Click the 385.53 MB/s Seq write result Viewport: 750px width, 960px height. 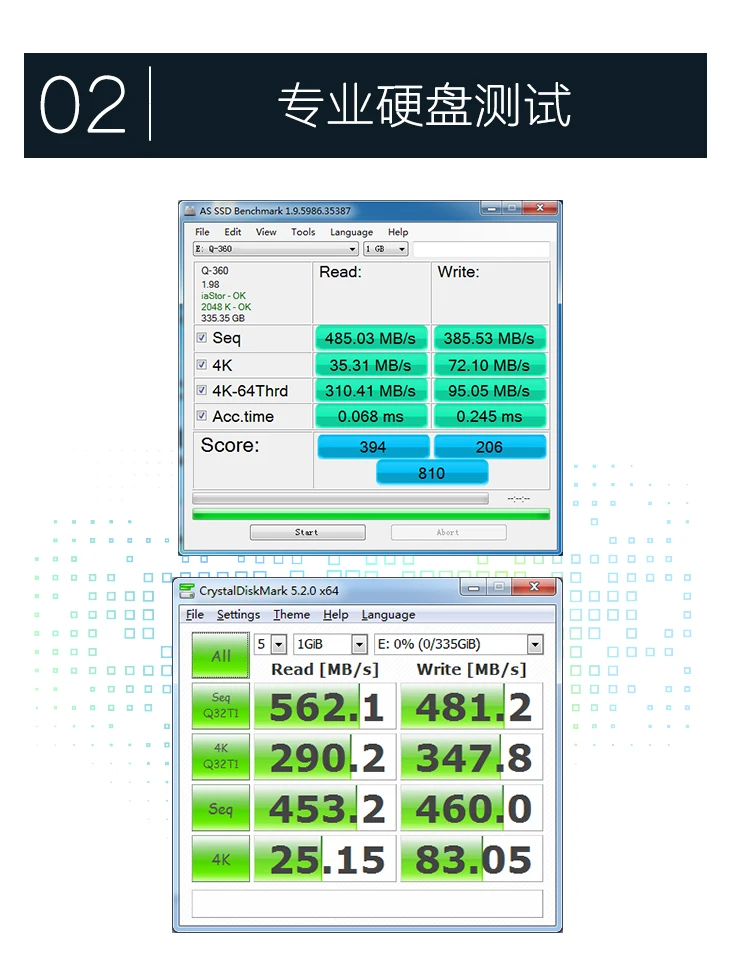[489, 339]
